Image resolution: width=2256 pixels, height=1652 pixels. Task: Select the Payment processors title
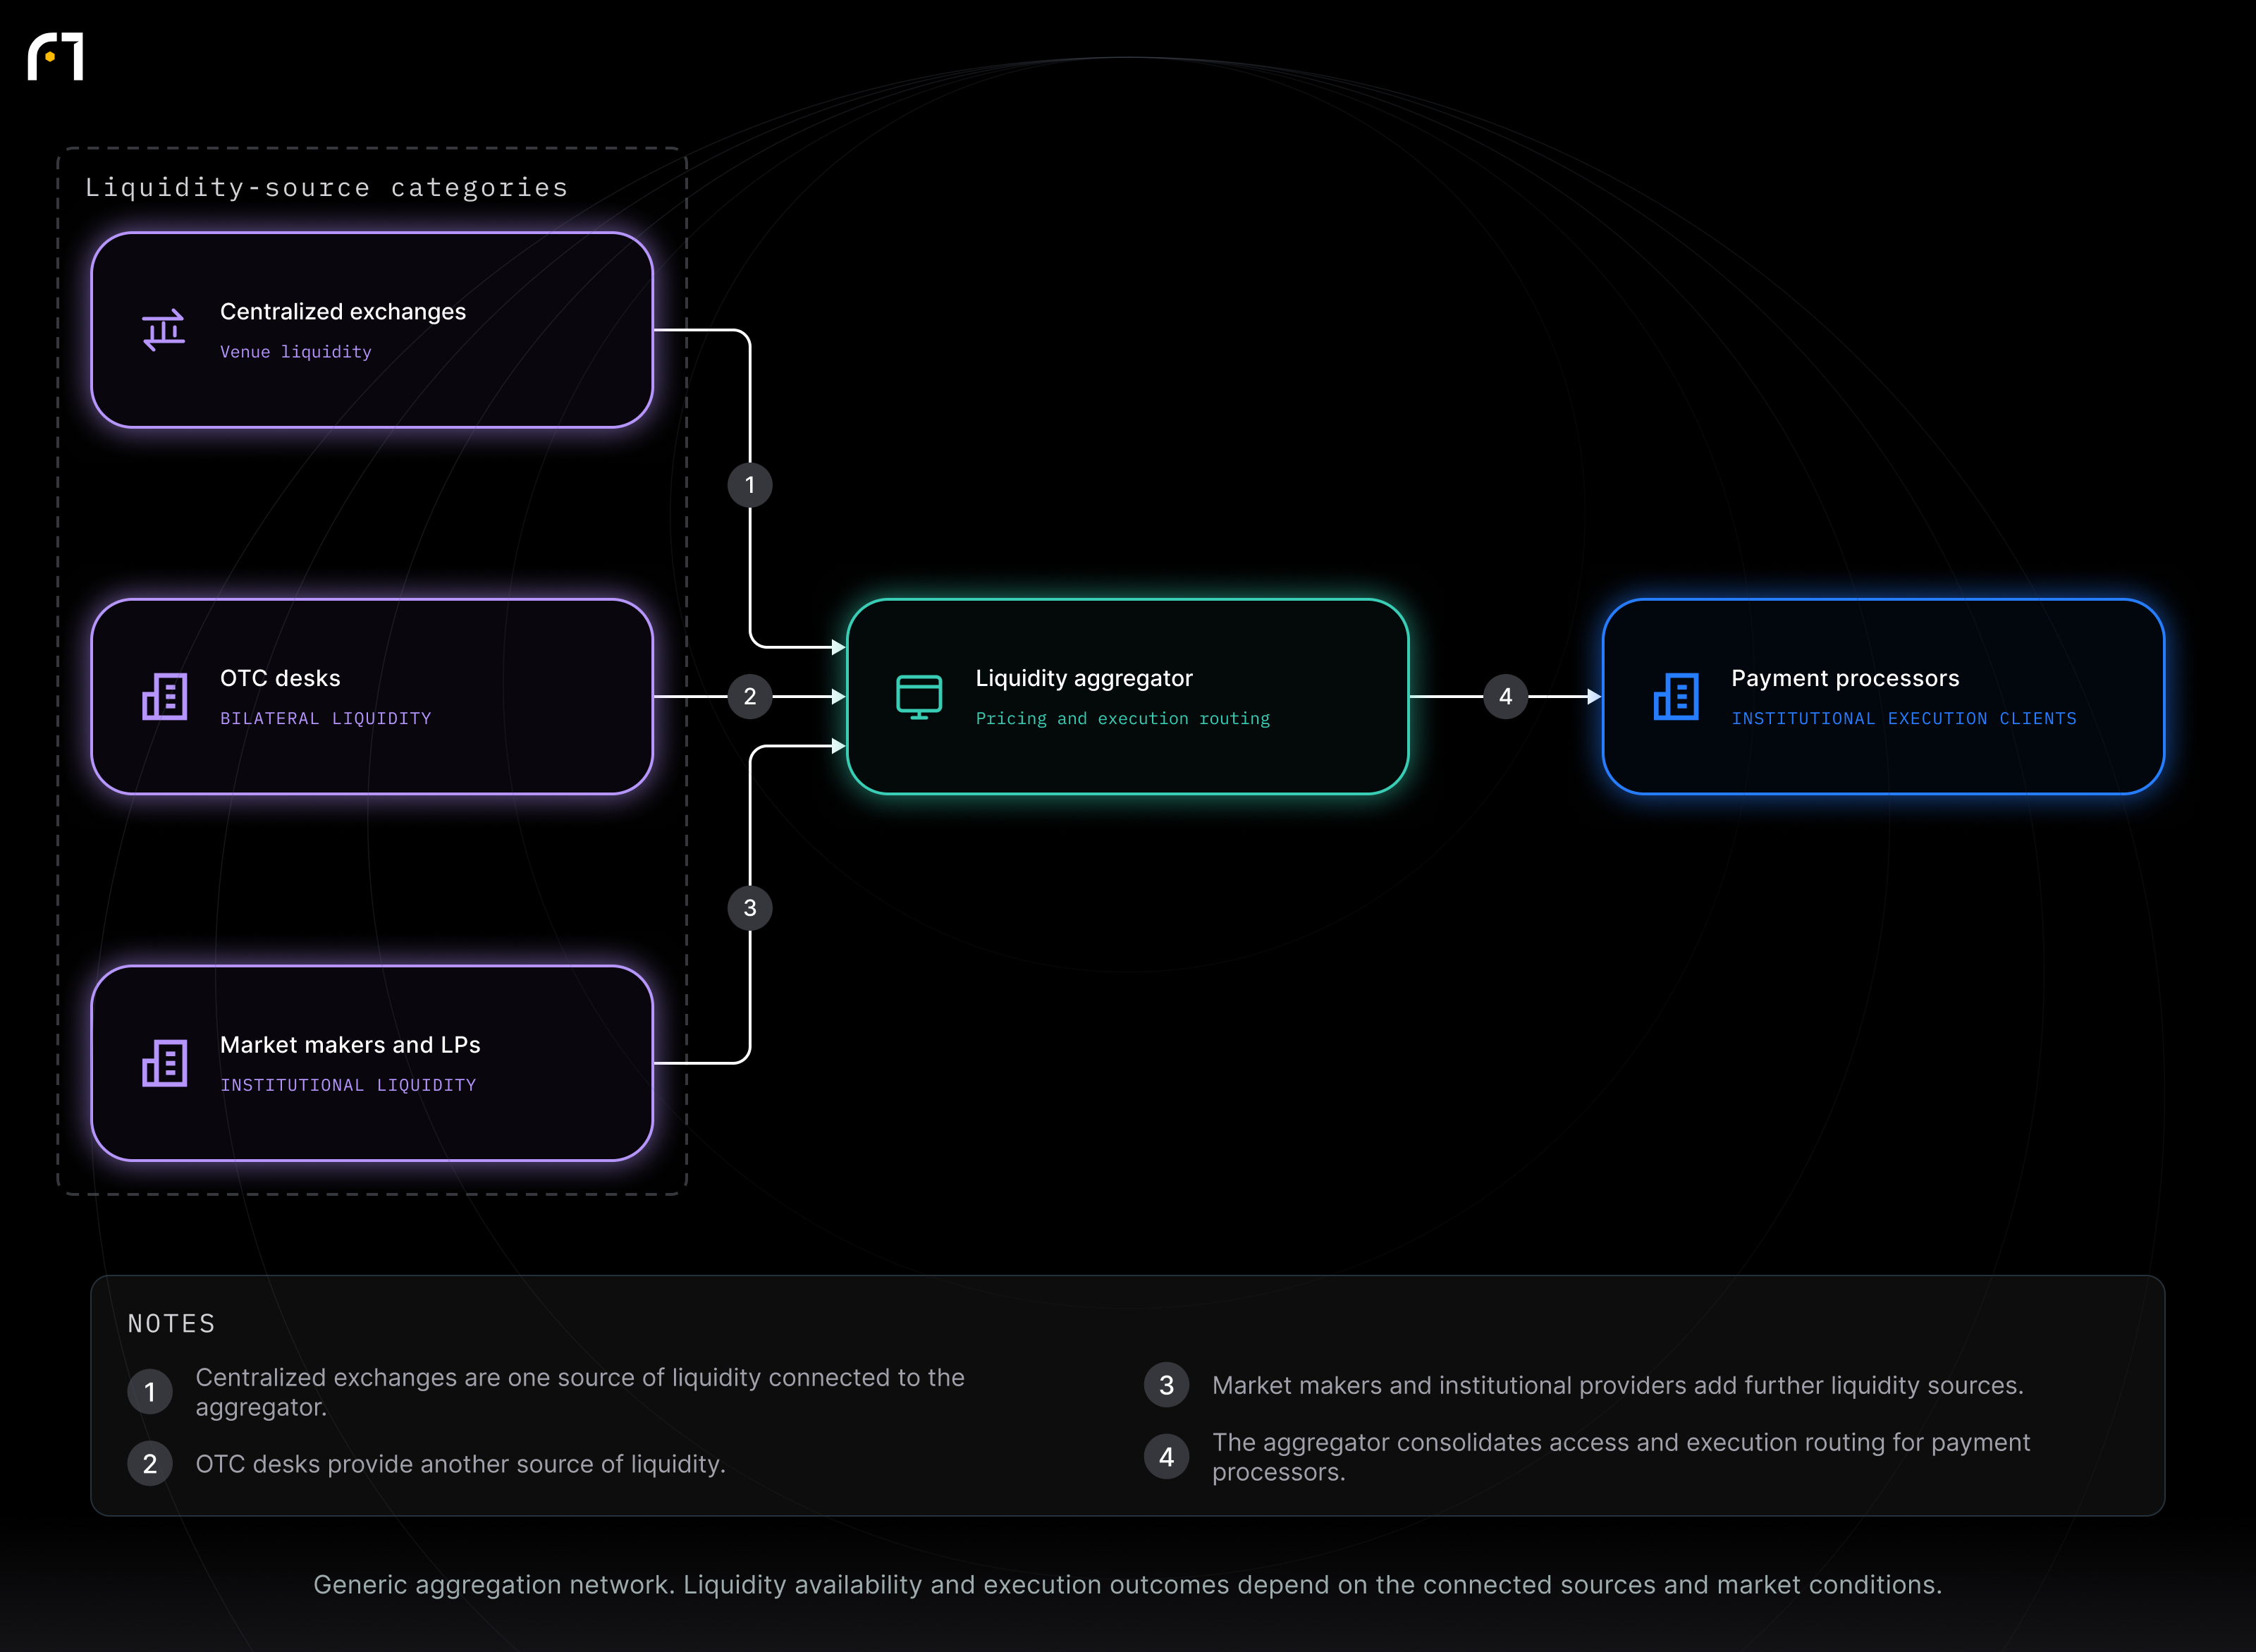click(x=1845, y=678)
